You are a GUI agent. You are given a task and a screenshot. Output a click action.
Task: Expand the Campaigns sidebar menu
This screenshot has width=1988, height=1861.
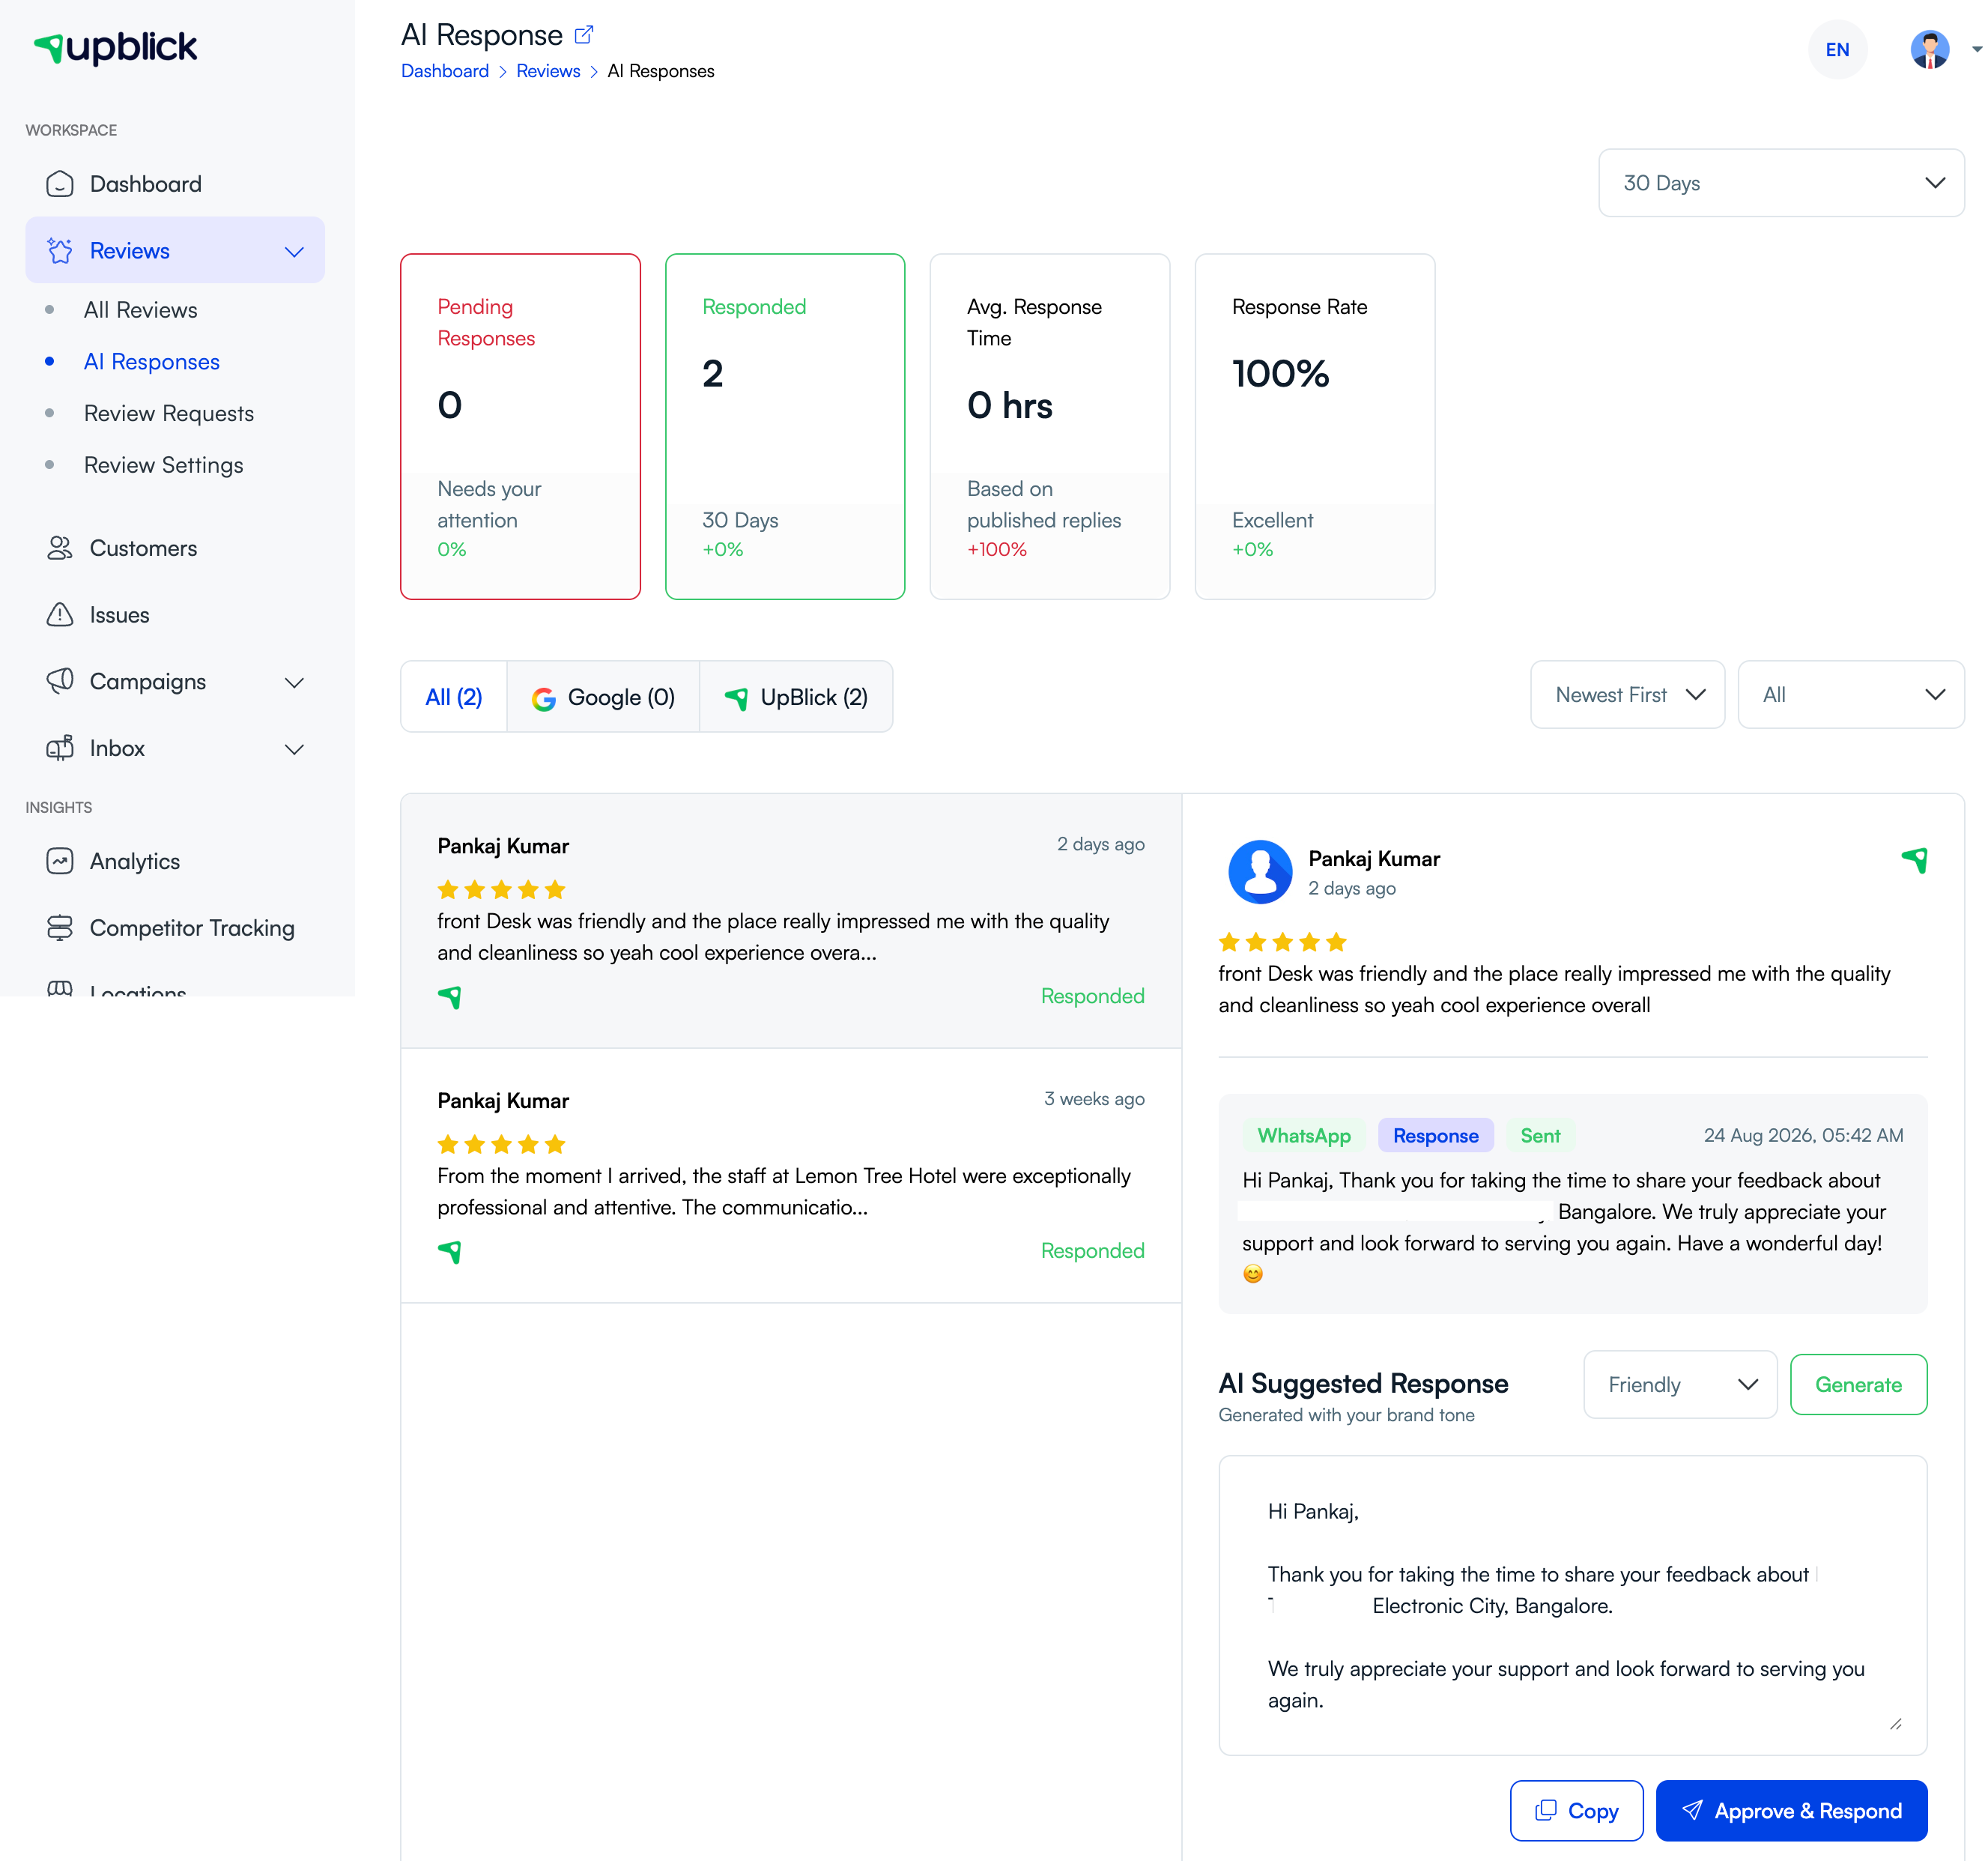[x=294, y=682]
